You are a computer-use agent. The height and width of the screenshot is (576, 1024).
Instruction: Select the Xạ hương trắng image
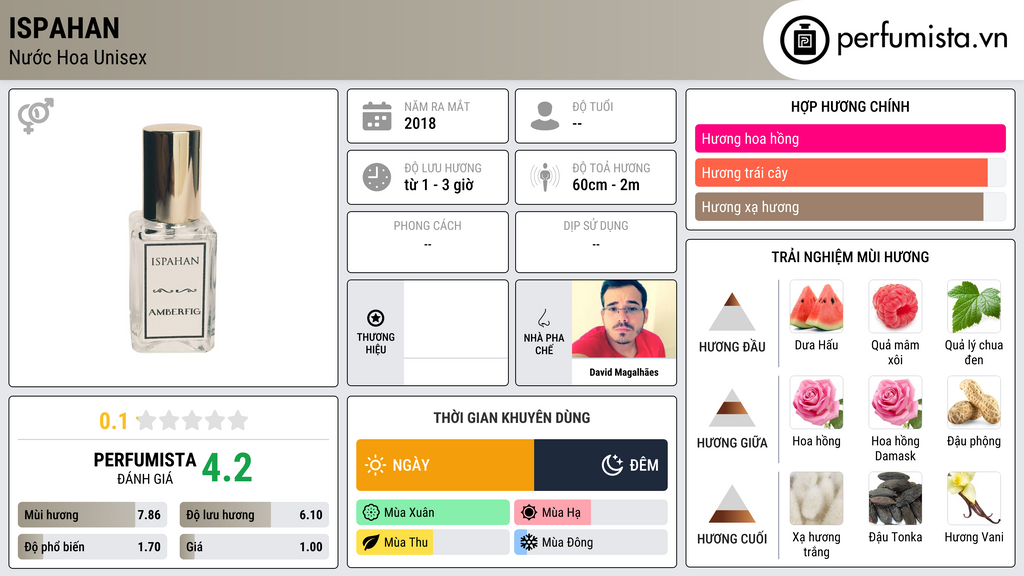pos(816,498)
